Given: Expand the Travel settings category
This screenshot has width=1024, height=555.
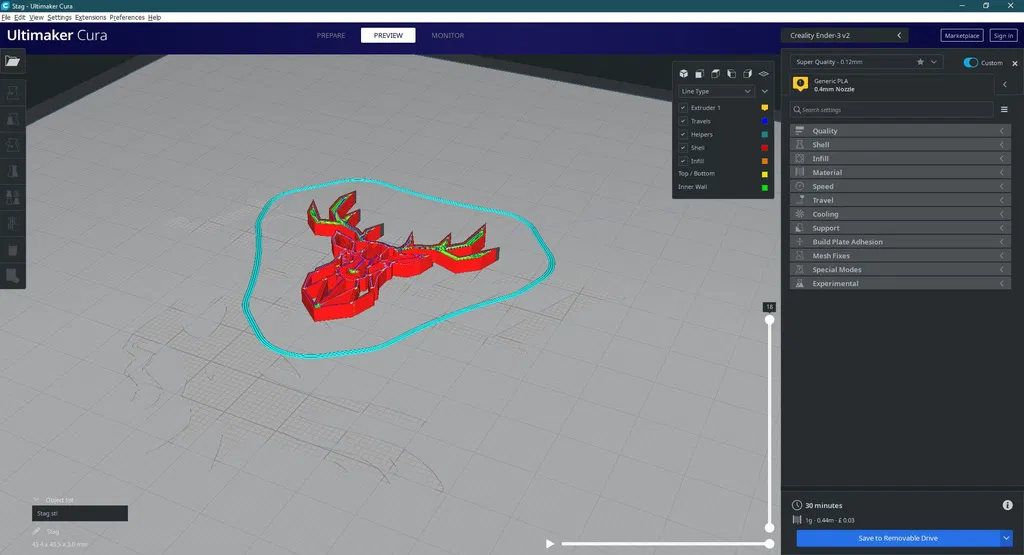Looking at the screenshot, I should [x=901, y=200].
